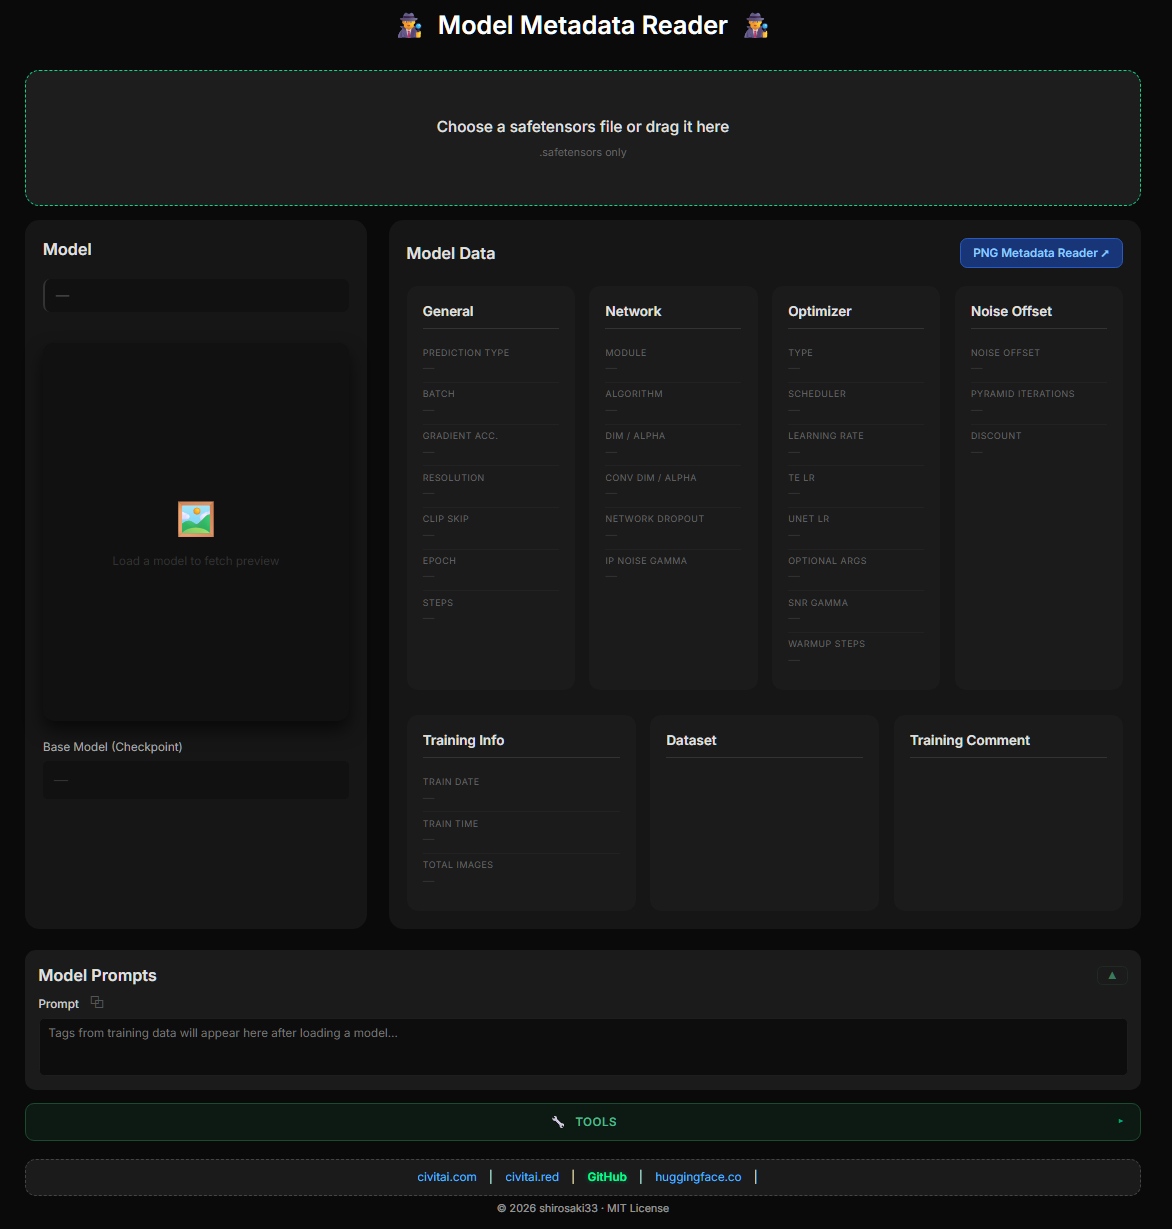
Task: Click the Training Comment heading
Action: coord(970,740)
